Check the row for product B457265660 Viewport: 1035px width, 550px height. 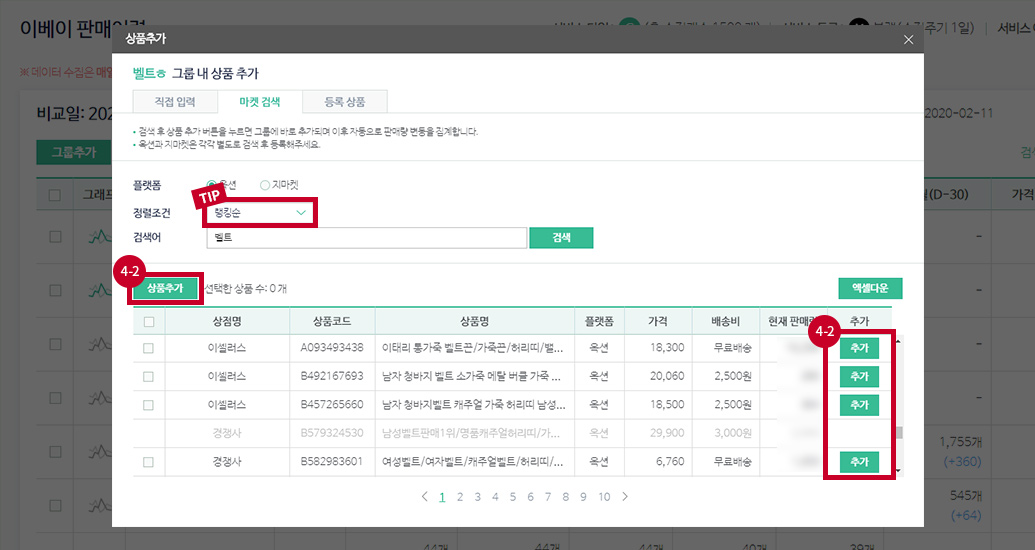point(149,405)
